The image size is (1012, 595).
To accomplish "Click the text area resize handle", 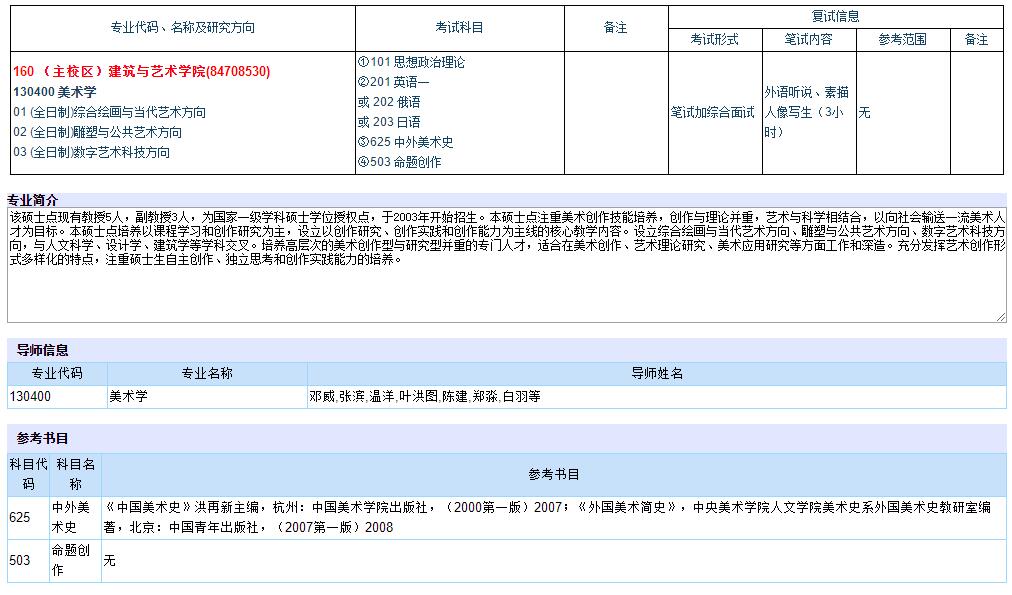I will coord(1001,317).
